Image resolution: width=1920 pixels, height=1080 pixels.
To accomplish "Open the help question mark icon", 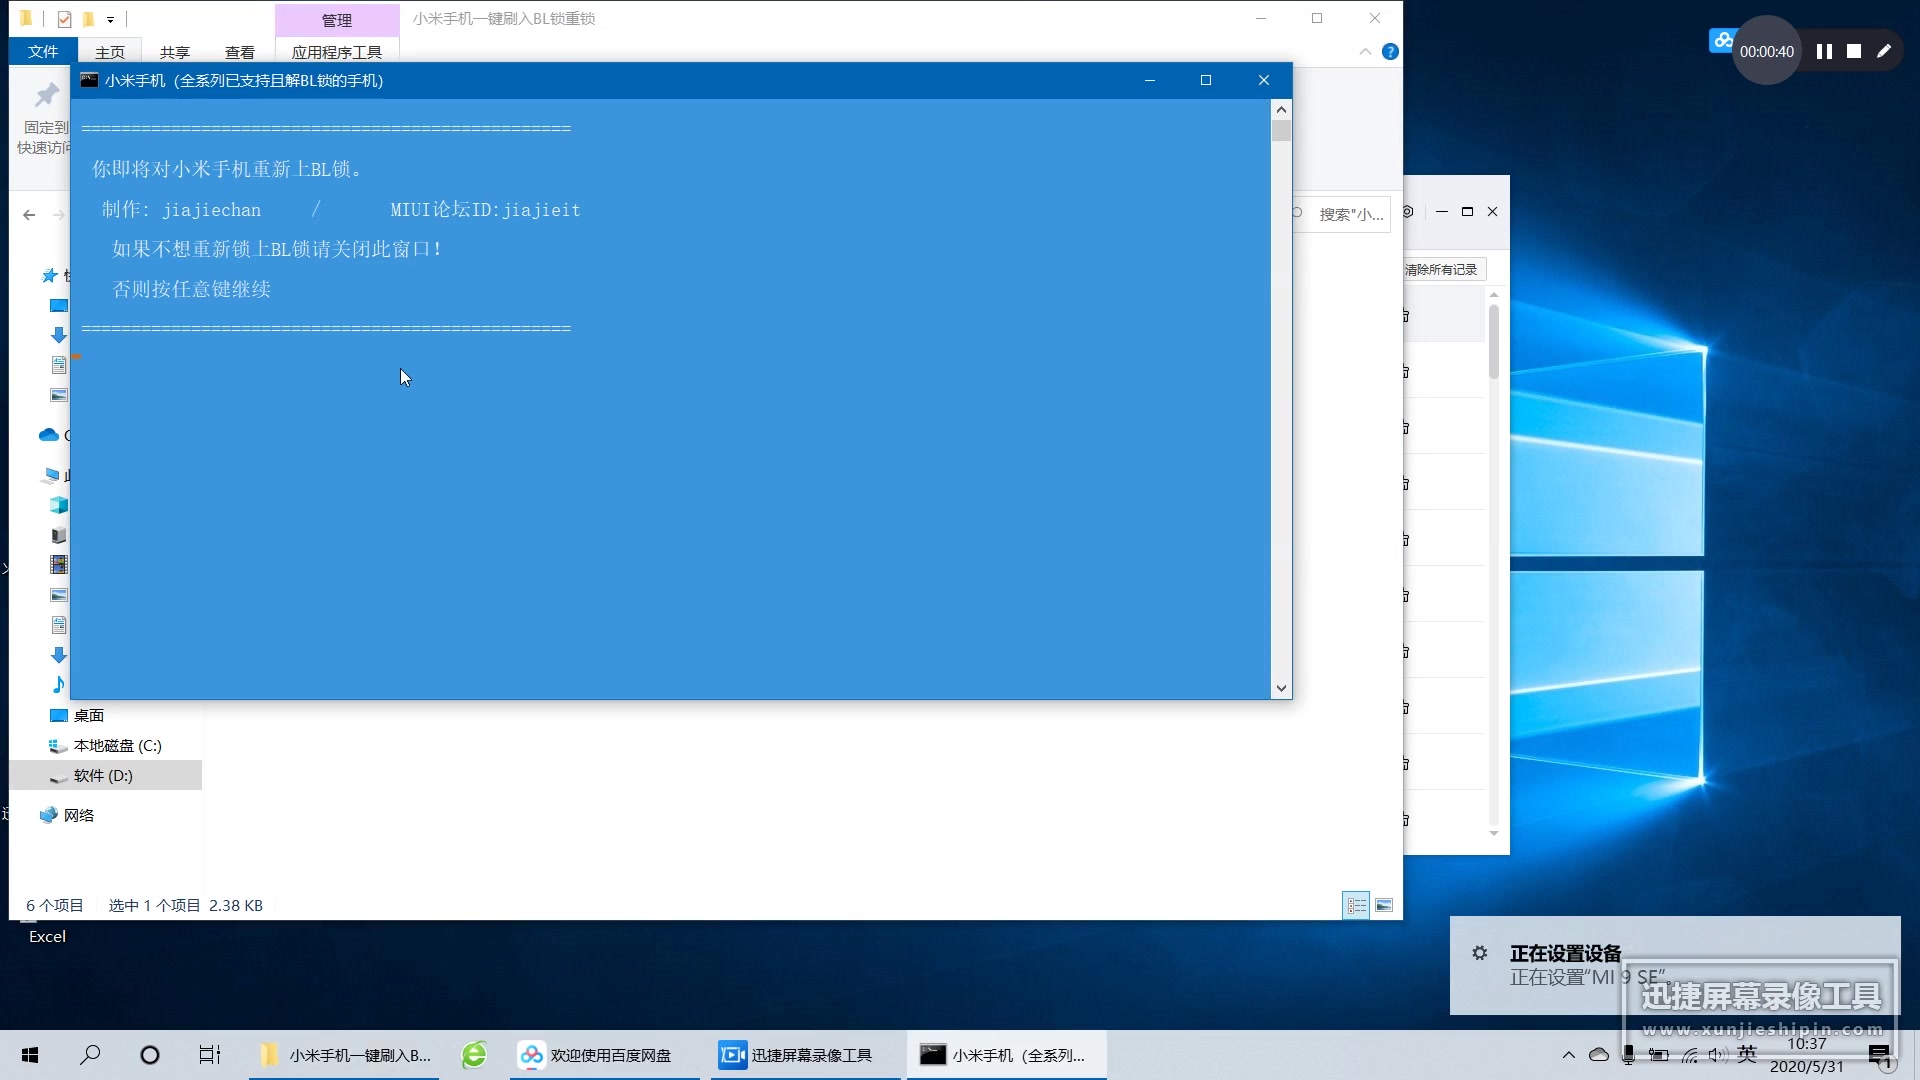I will [1390, 52].
